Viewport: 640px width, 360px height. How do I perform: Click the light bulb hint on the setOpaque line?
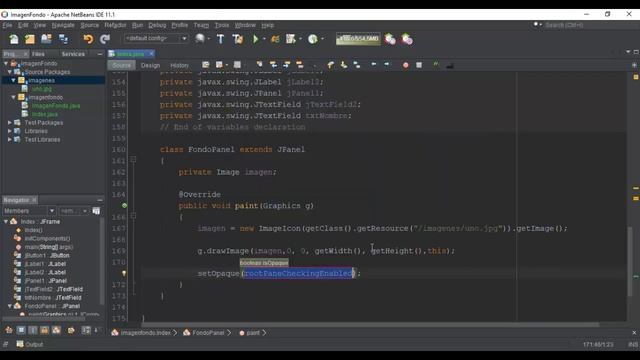click(124, 273)
